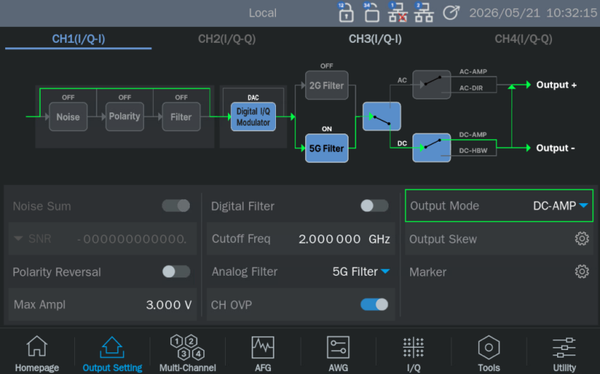
Task: Click the network 2 status icon
Action: pyautogui.click(x=424, y=13)
